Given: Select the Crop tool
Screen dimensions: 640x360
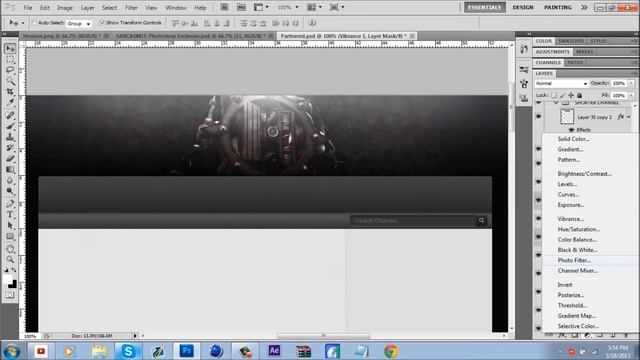Looking at the screenshot, I should click(10, 92).
